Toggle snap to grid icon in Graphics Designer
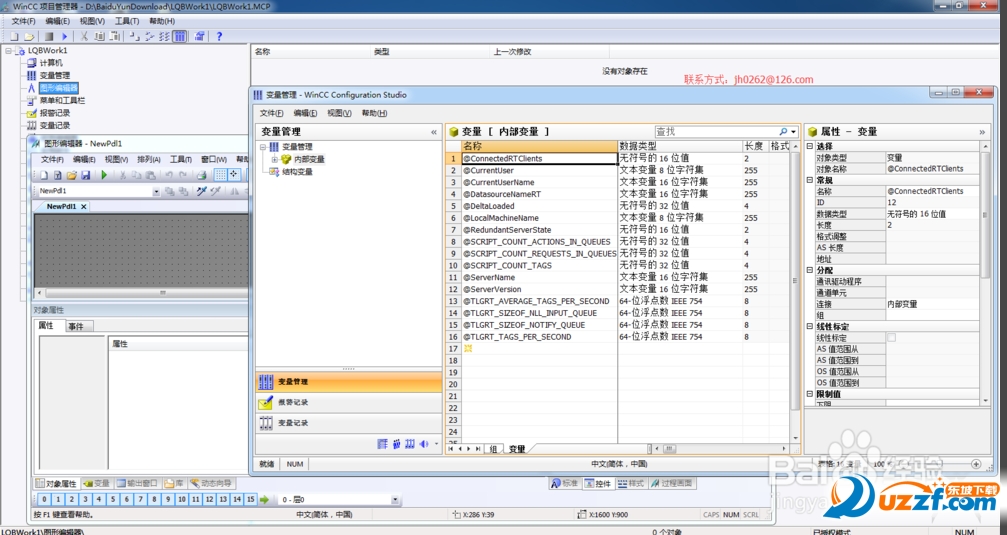Image resolution: width=1007 pixels, height=535 pixels. click(234, 174)
